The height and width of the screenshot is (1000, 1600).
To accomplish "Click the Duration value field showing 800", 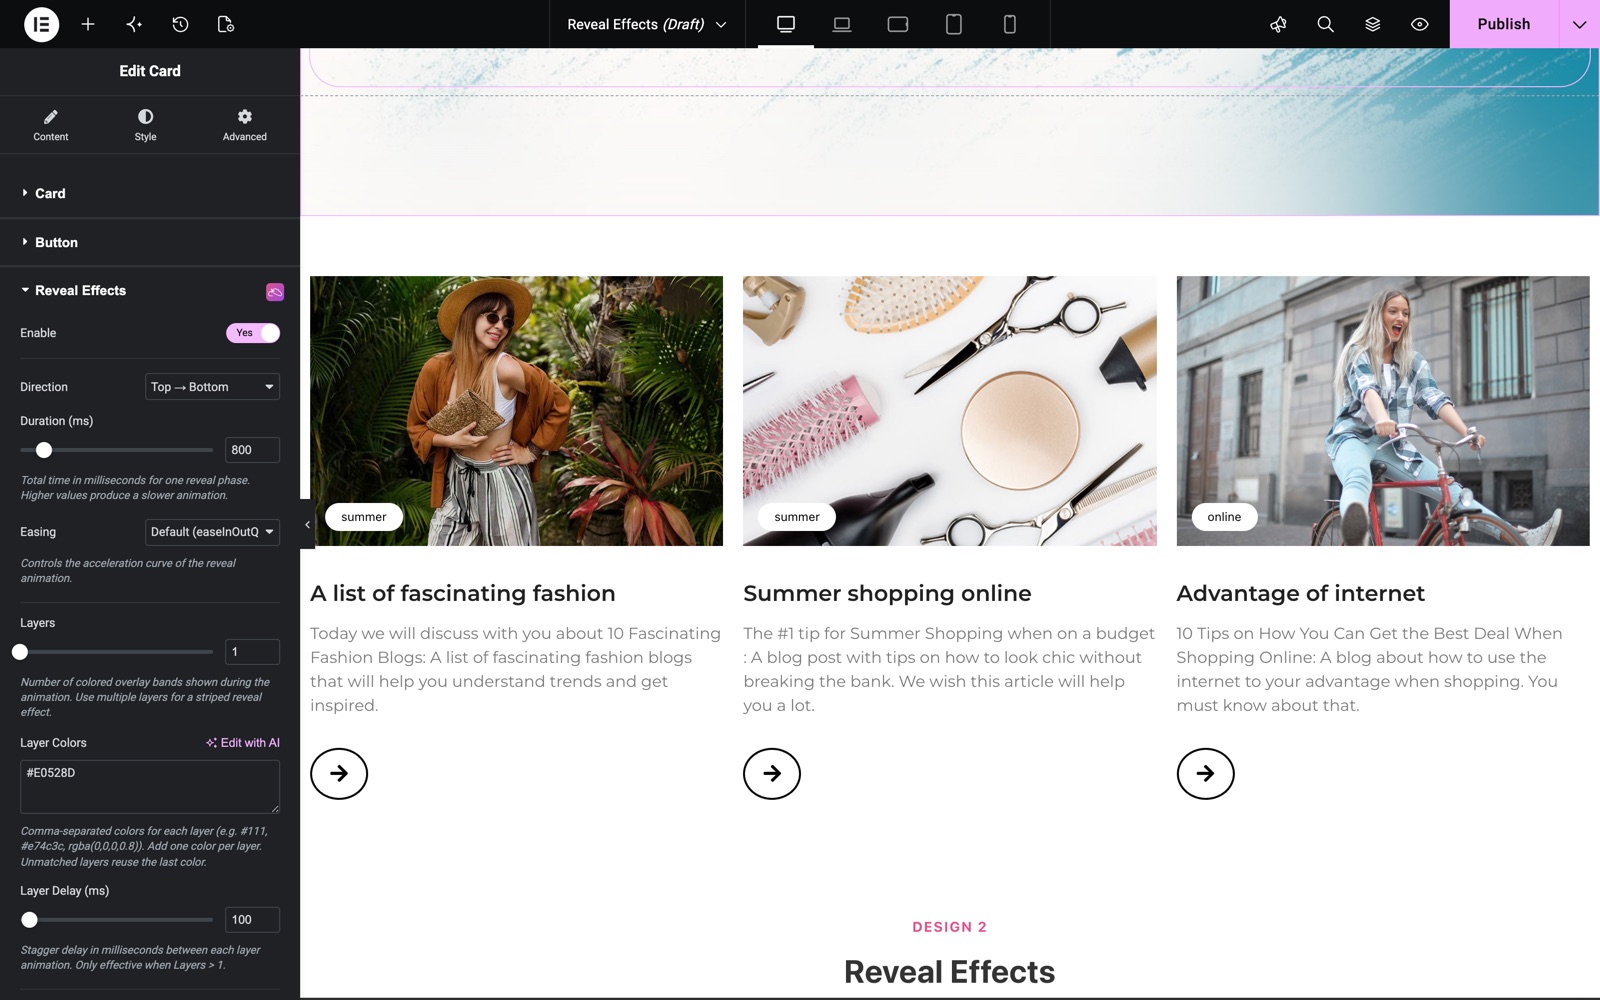I will pyautogui.click(x=252, y=450).
